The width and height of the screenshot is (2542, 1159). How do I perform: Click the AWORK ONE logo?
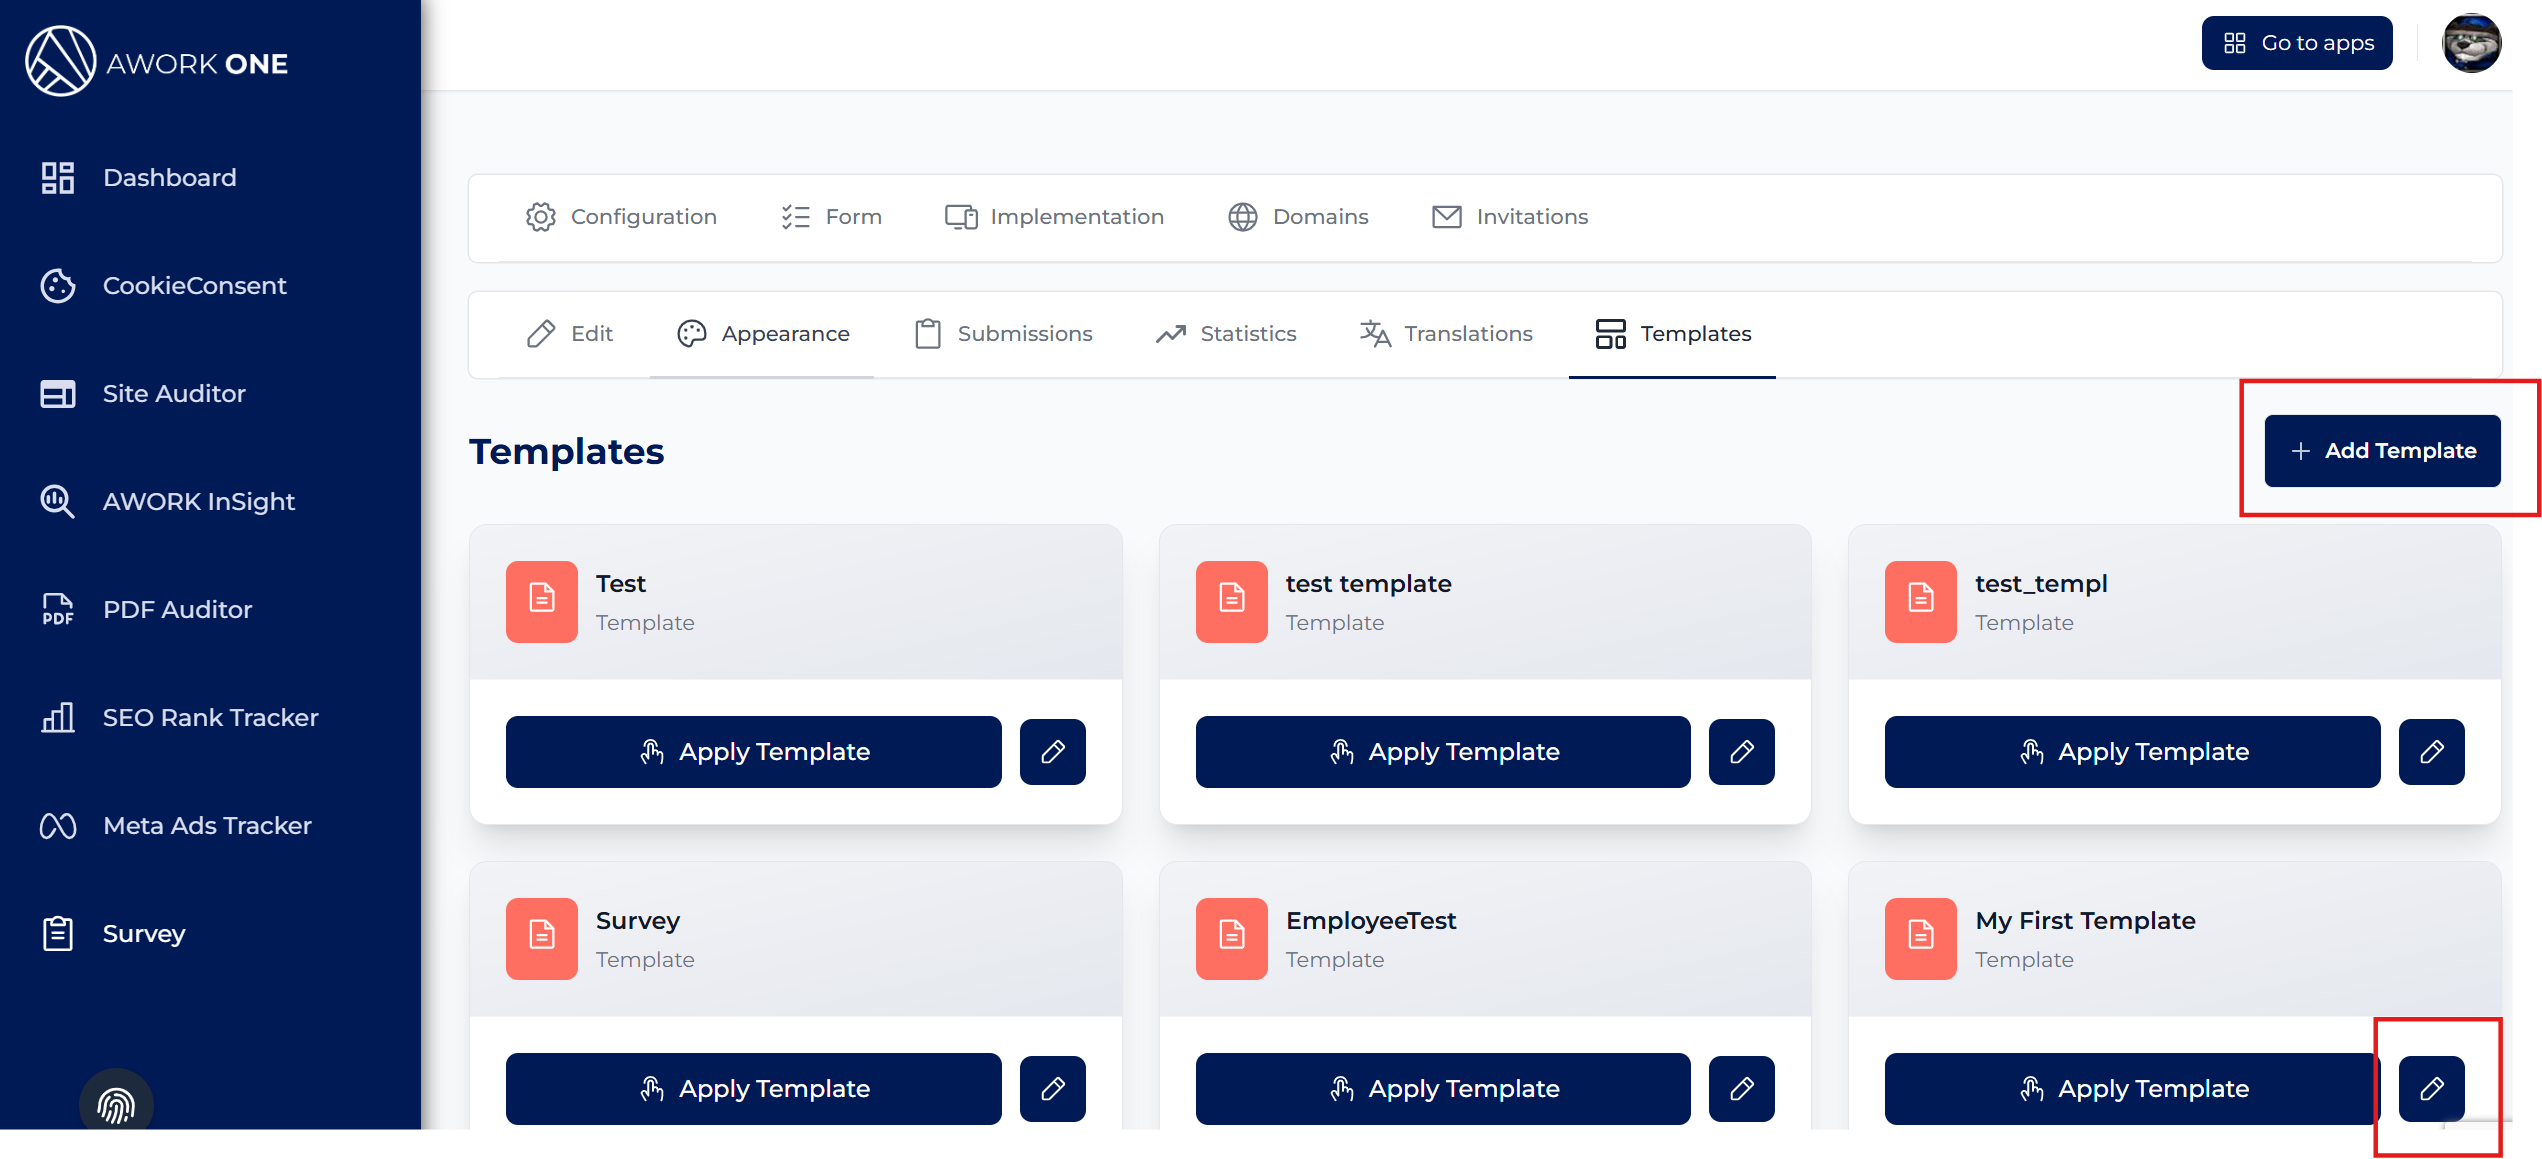pyautogui.click(x=157, y=62)
